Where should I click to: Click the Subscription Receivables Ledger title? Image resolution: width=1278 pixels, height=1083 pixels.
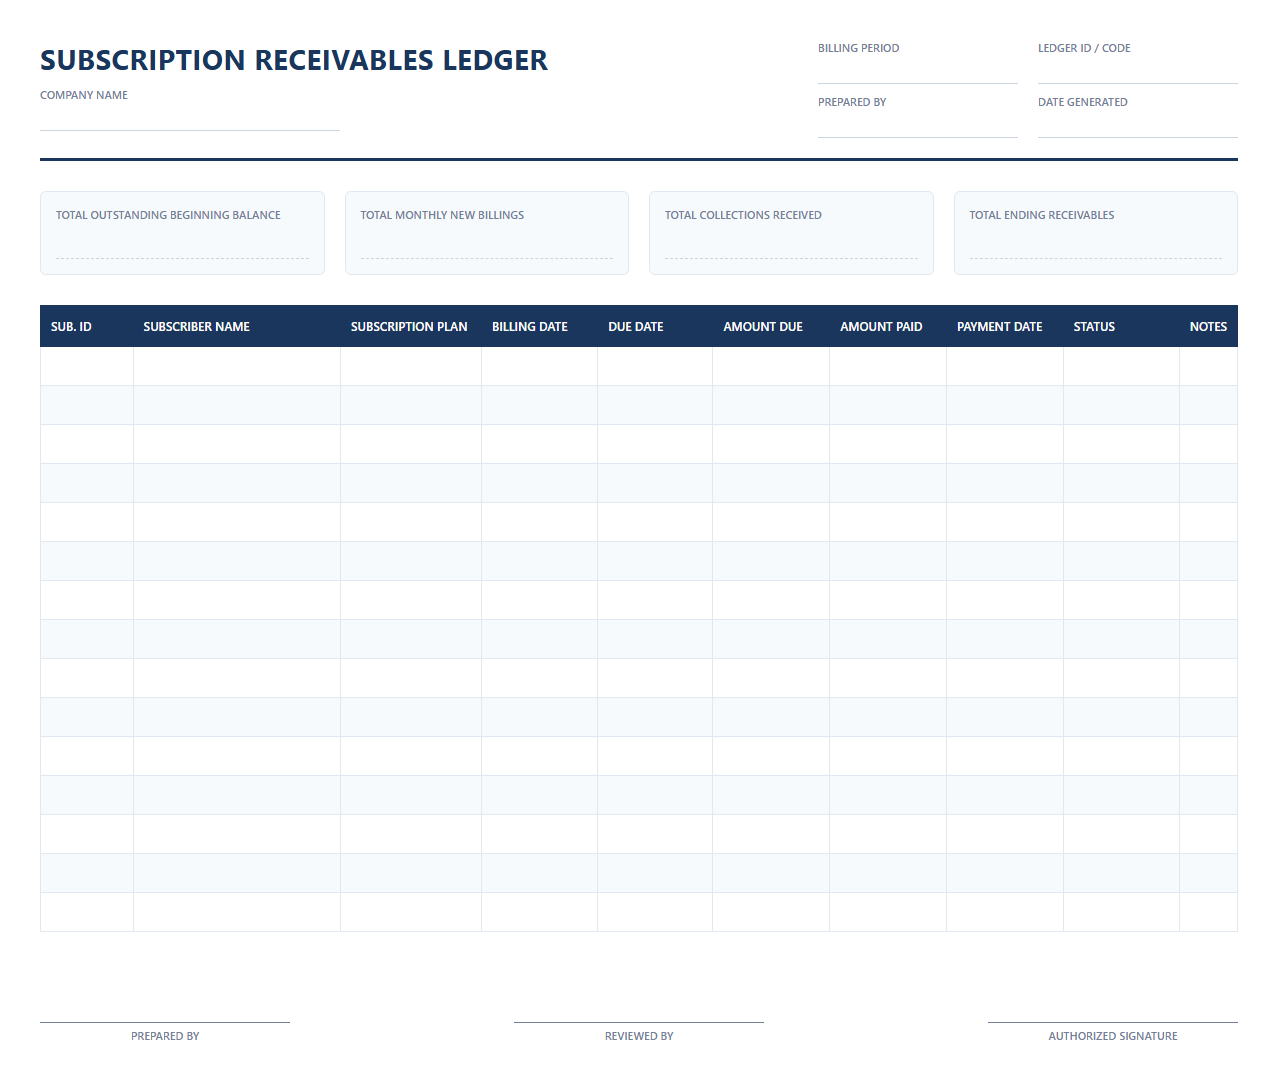294,60
